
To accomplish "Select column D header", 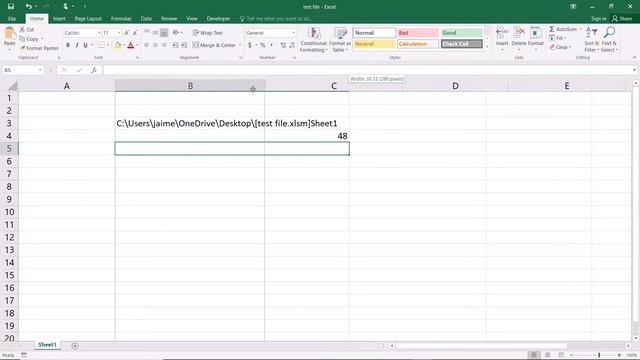I will point(455,86).
